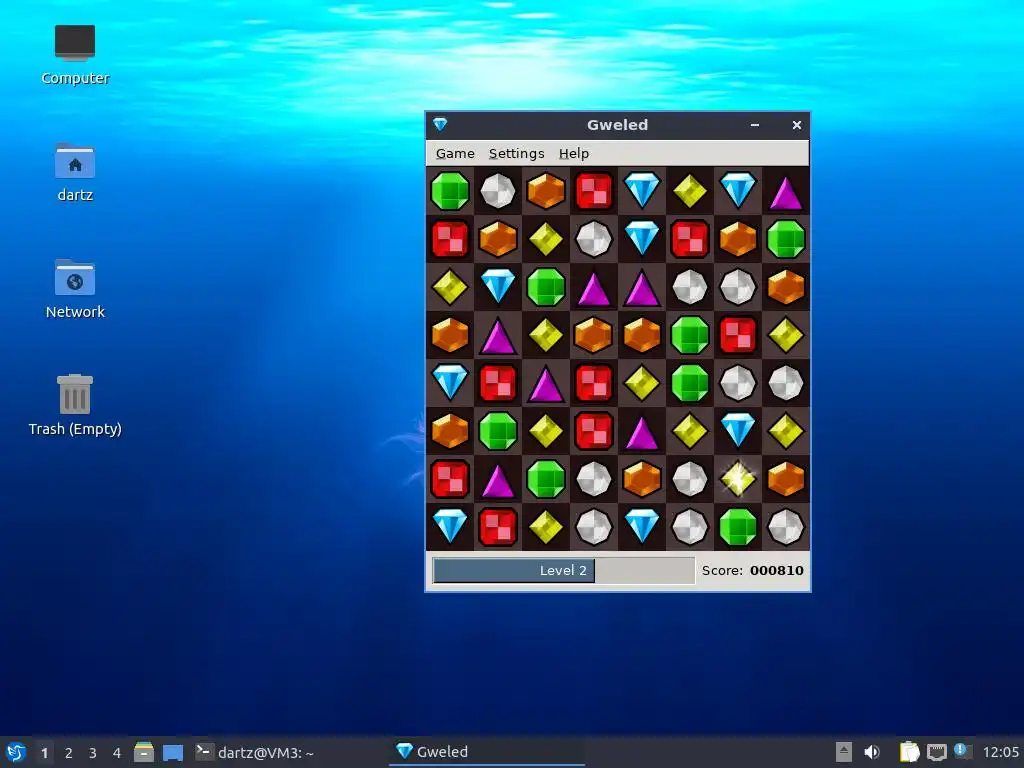The image size is (1024, 768).
Task: Click the orange gem in the third row
Action: tap(786, 287)
